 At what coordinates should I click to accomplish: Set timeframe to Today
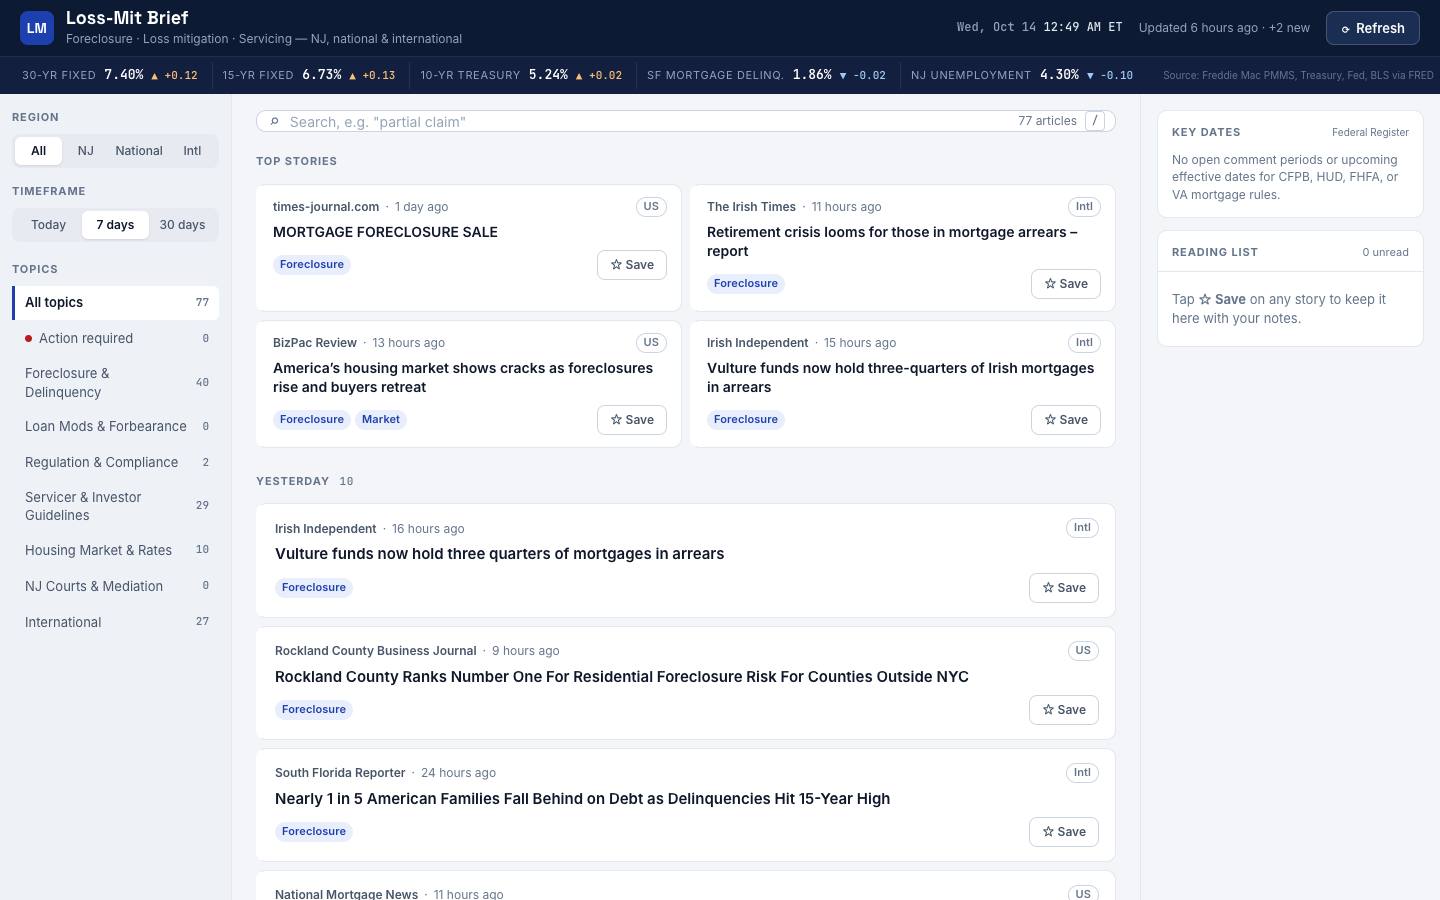pos(48,225)
